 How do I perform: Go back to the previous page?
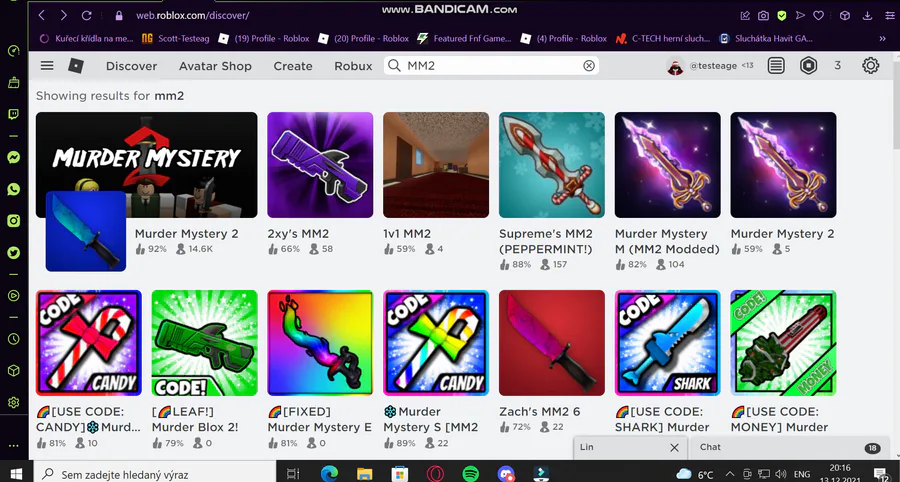(x=42, y=15)
